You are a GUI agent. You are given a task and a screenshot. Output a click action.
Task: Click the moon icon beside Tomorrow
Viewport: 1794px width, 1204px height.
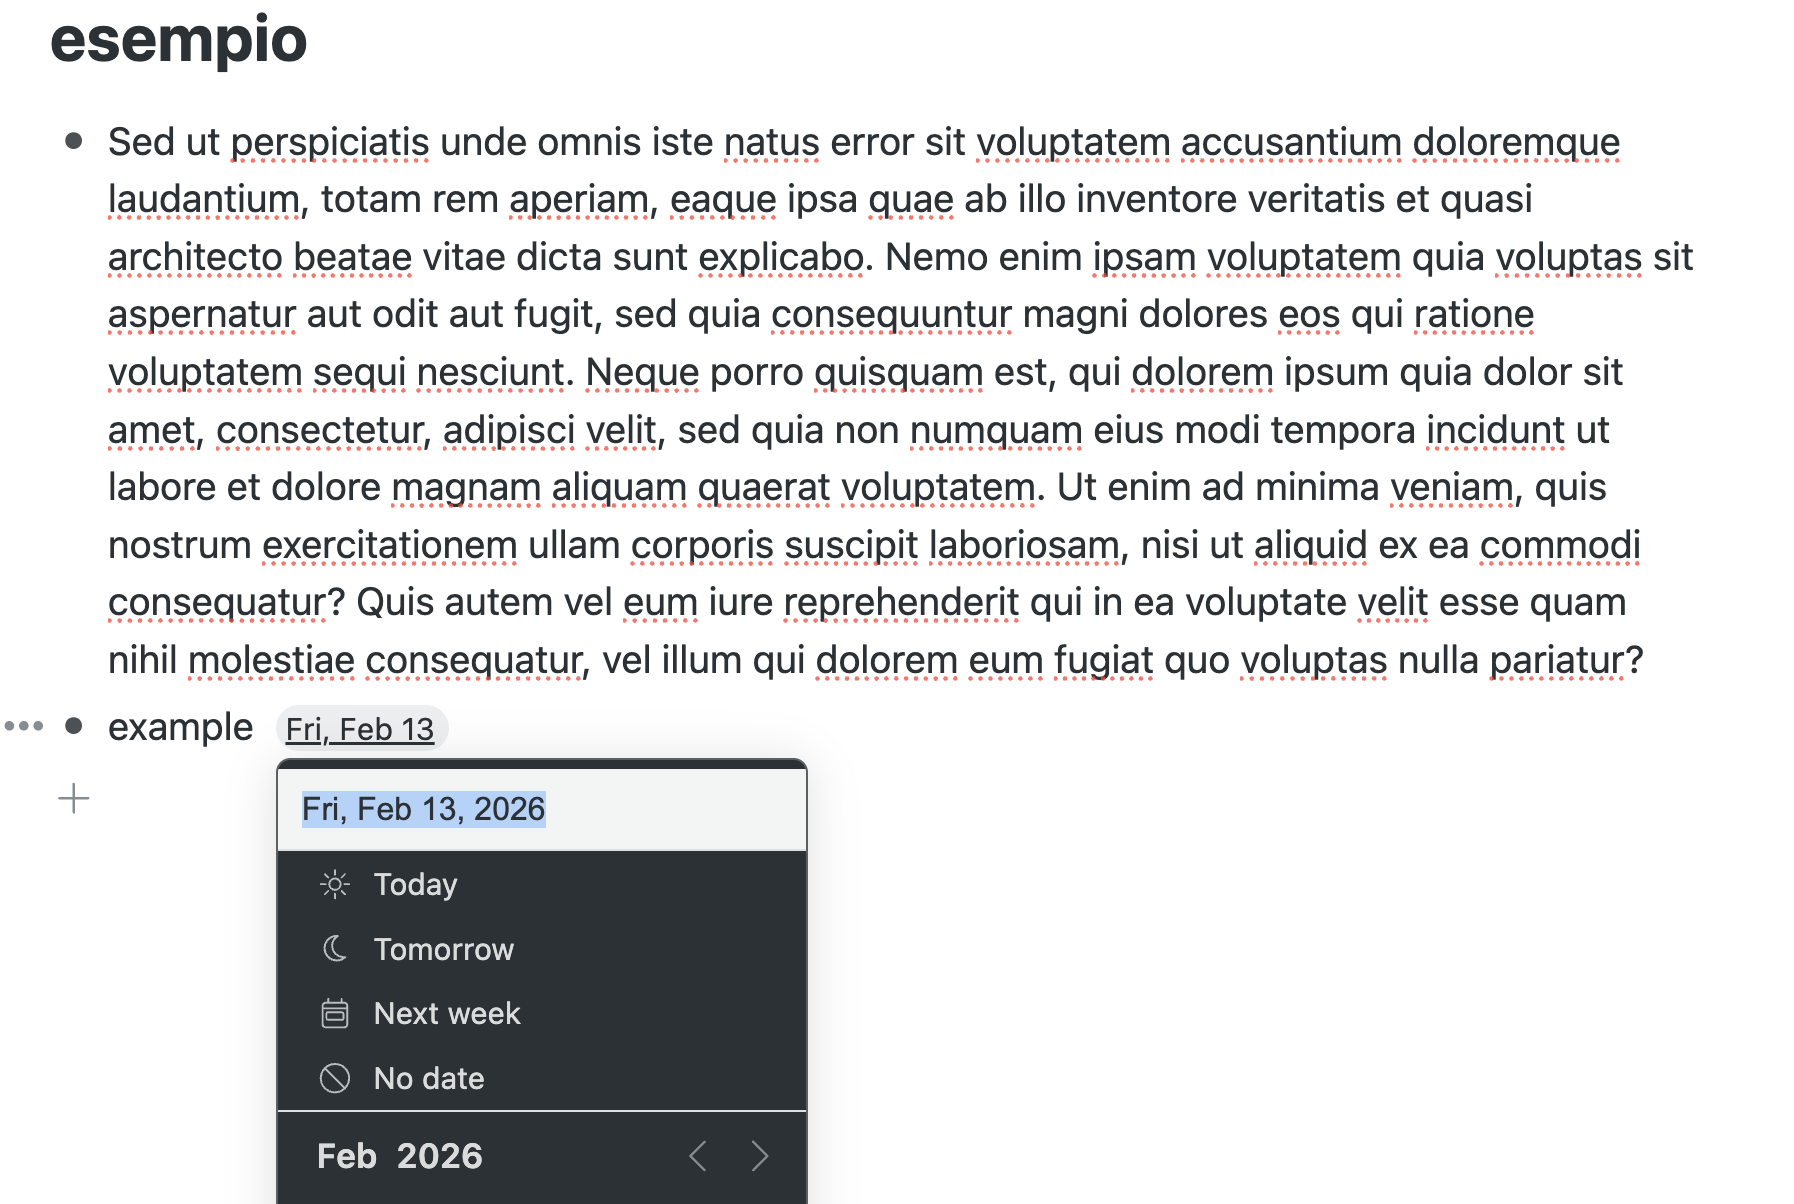(335, 948)
